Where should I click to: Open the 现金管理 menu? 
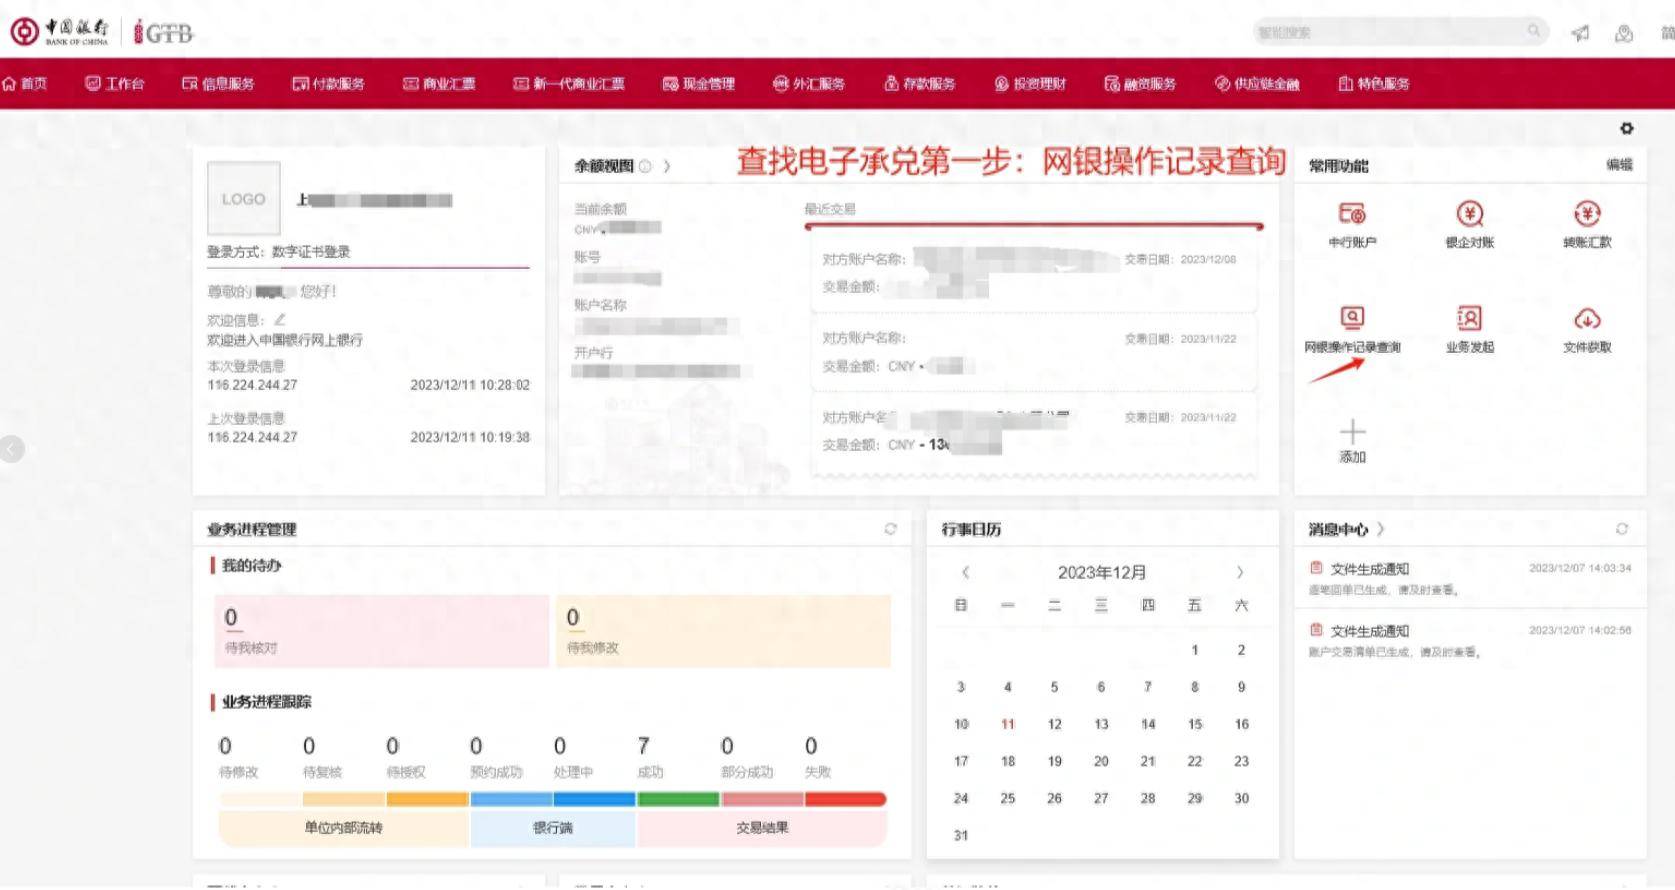pos(698,84)
